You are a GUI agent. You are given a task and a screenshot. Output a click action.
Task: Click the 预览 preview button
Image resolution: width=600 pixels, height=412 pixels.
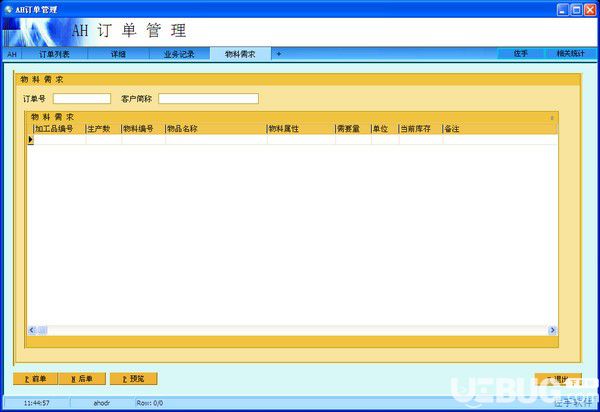(x=134, y=379)
